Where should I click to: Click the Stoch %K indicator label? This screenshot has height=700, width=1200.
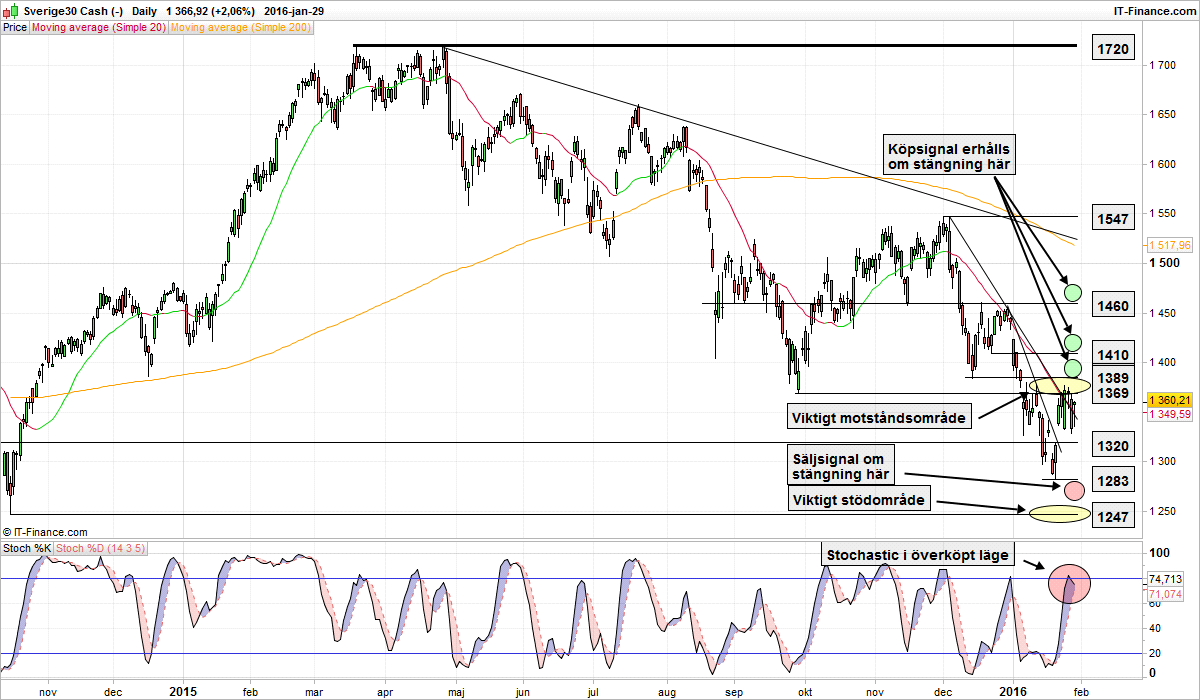coord(26,548)
